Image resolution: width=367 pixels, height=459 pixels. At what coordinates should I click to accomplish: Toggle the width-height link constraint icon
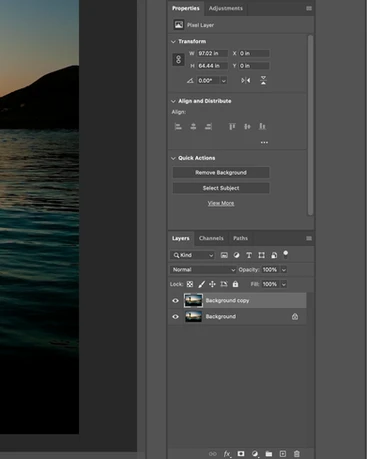pyautogui.click(x=178, y=60)
